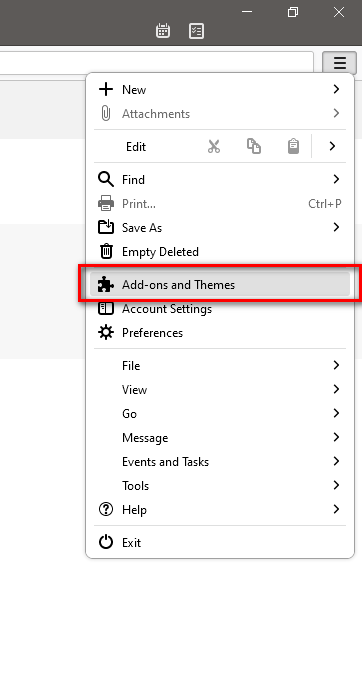Open the tasks tab icon
Image resolution: width=362 pixels, height=687 pixels.
196,31
